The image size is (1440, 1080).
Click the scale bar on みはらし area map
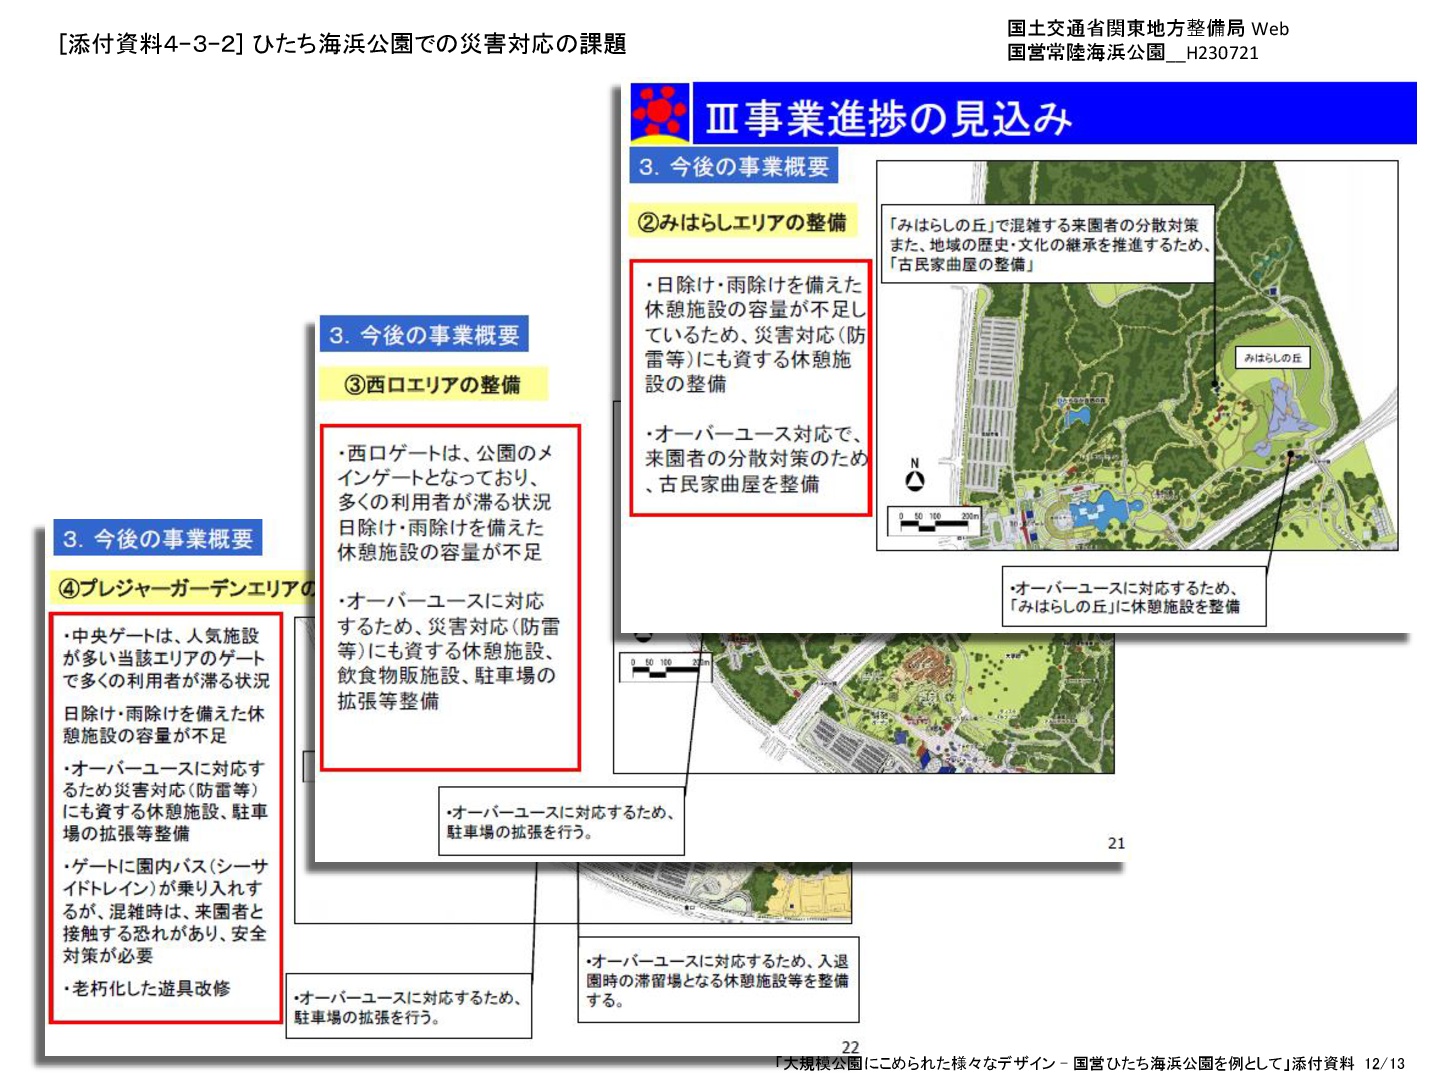coord(936,521)
